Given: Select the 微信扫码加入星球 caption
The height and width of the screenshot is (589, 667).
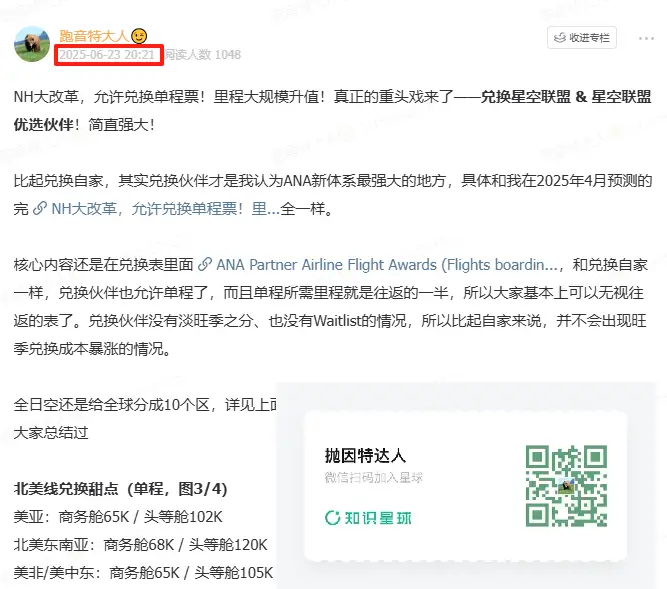Looking at the screenshot, I should coord(373,478).
